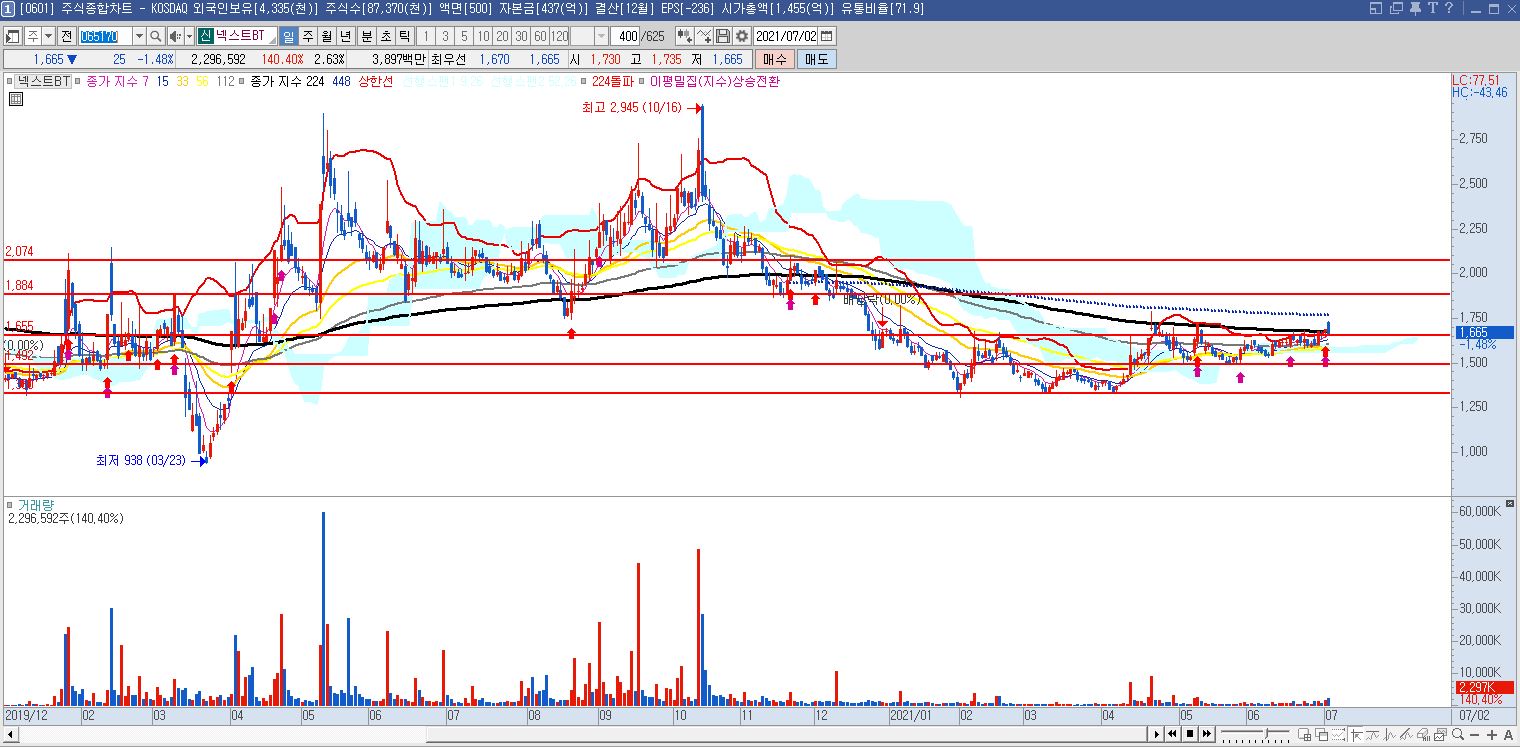
Task: Click the 주 button at toolbar left
Action: coord(33,36)
